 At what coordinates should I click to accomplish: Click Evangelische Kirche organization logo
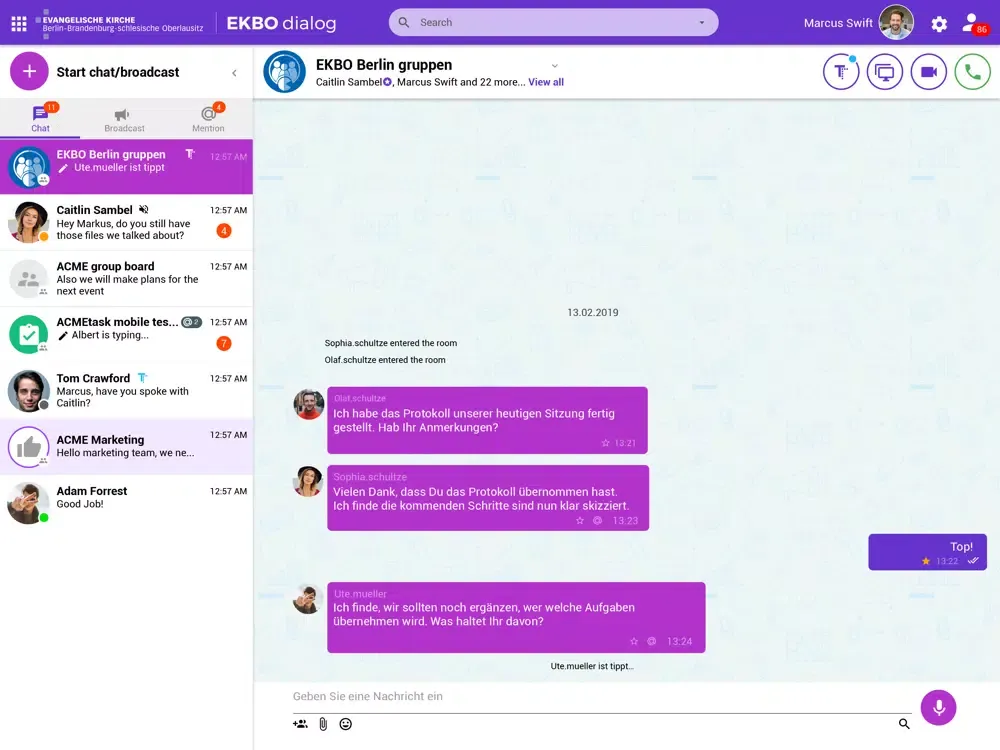pyautogui.click(x=119, y=24)
